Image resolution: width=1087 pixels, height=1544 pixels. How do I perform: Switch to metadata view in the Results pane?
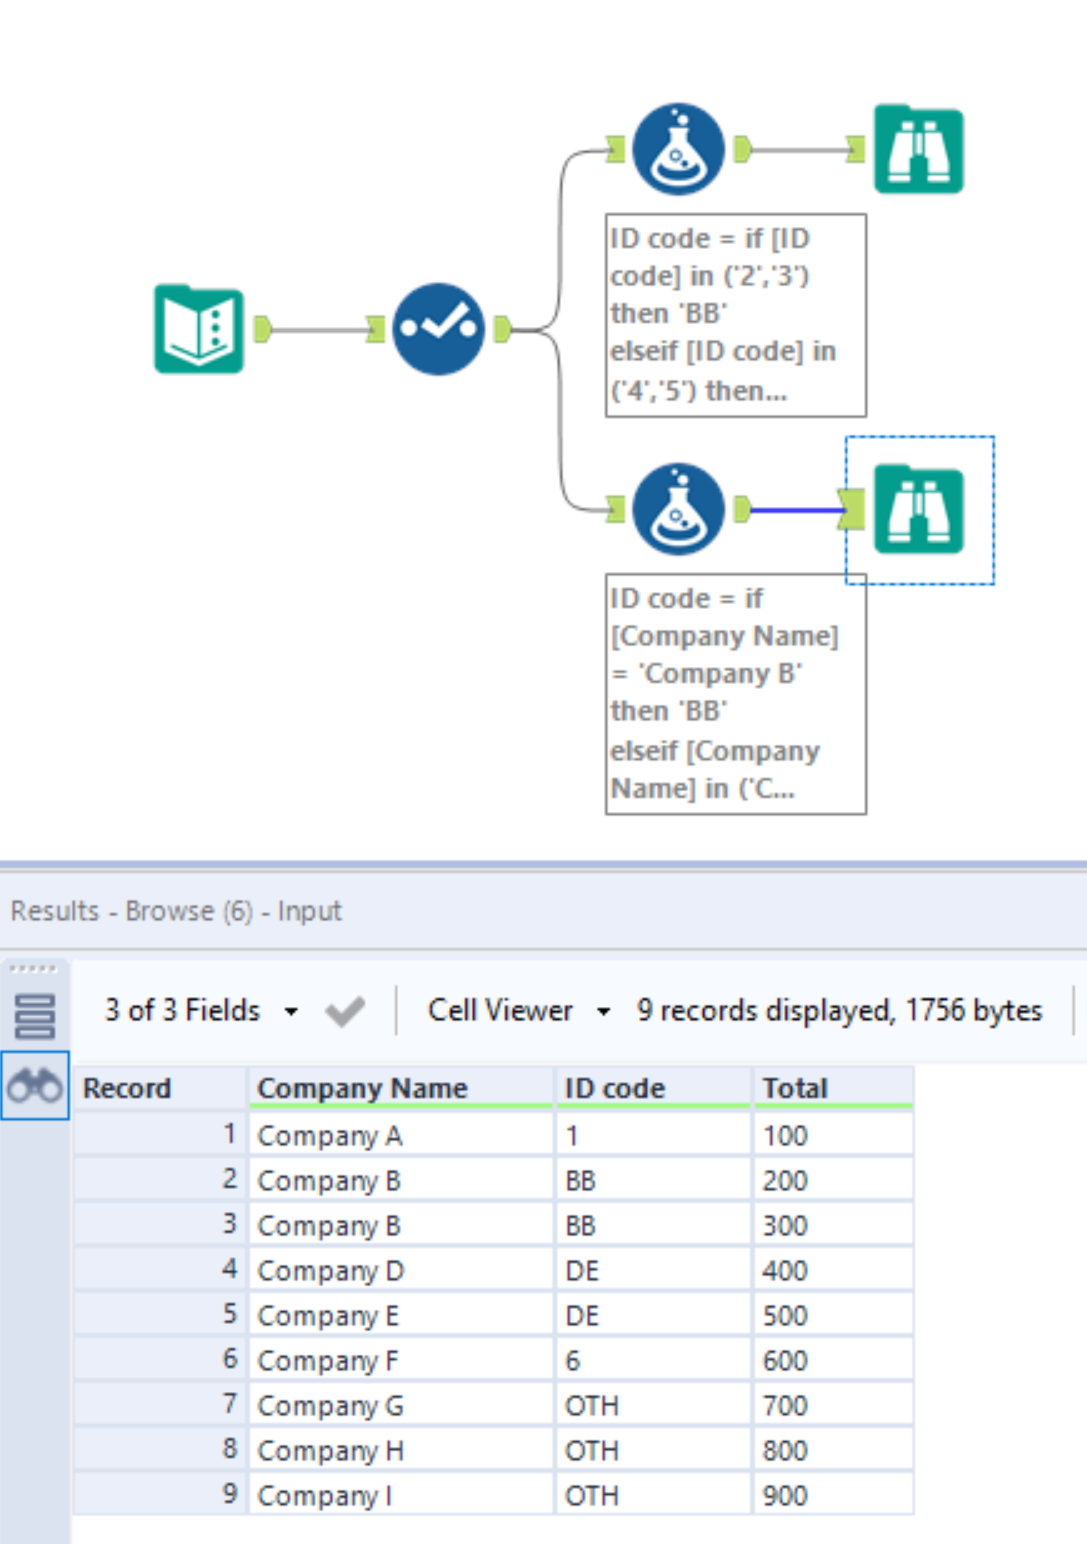click(x=33, y=1015)
